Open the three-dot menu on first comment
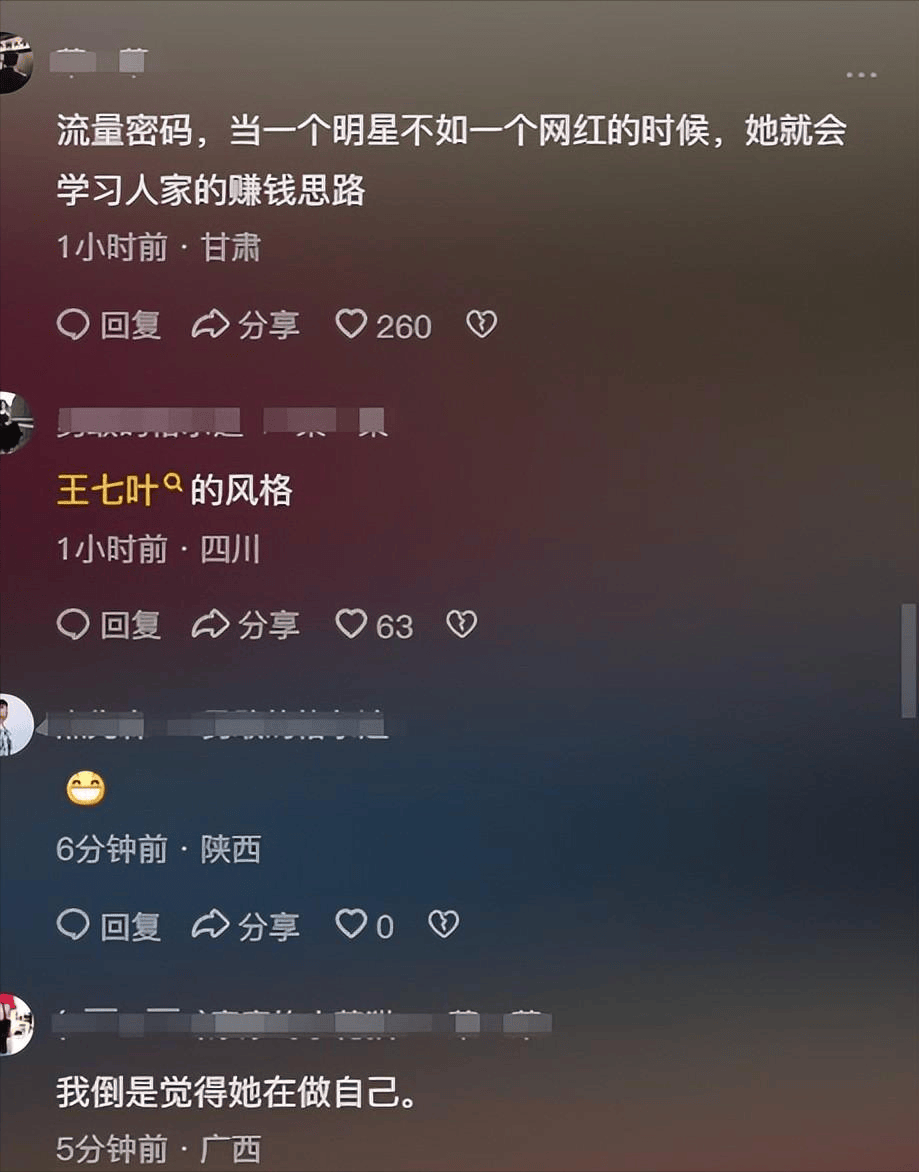The image size is (919, 1172). 861,75
